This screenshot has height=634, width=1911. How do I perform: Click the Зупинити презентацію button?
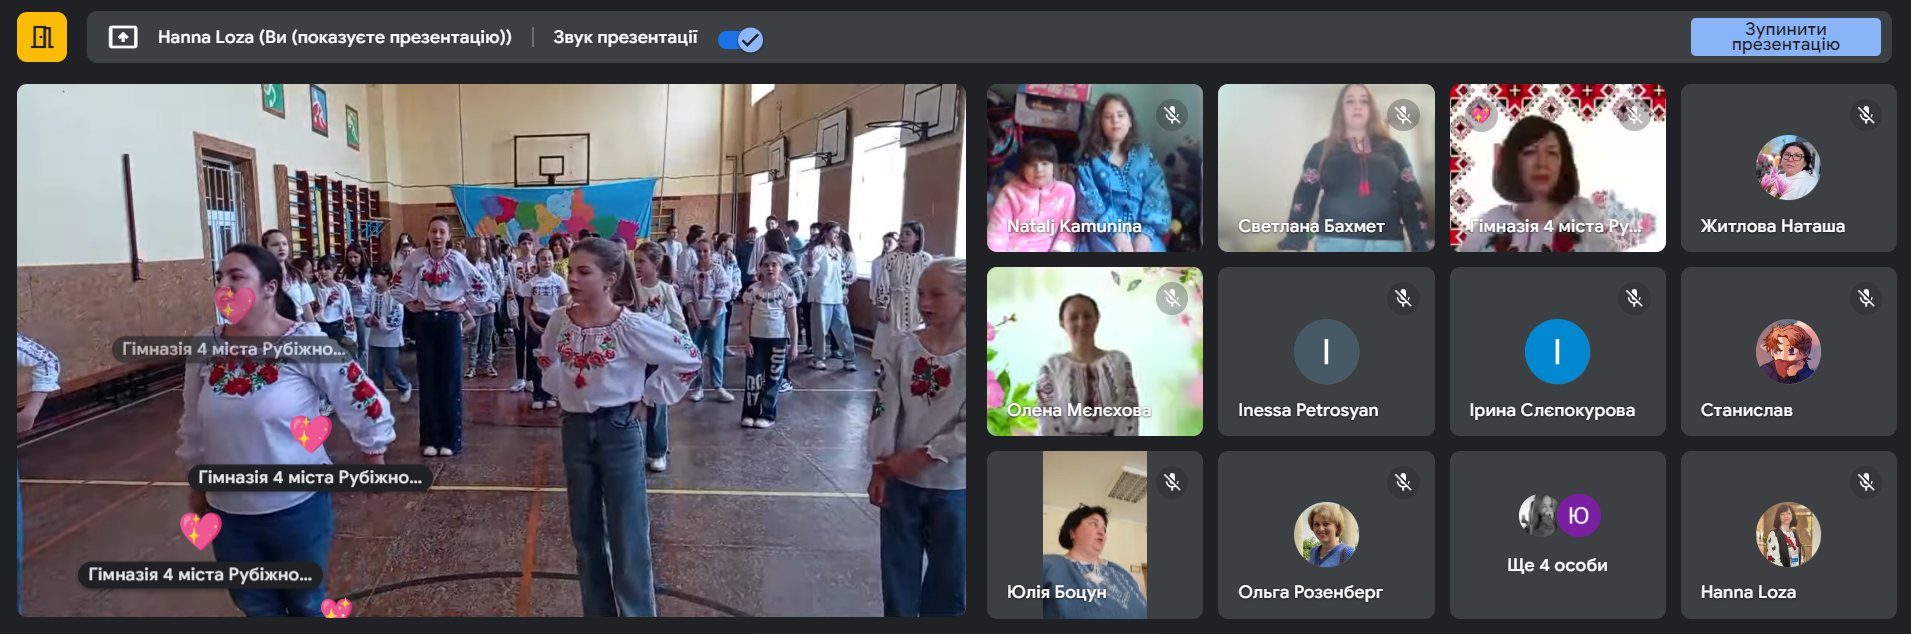[x=1785, y=37]
